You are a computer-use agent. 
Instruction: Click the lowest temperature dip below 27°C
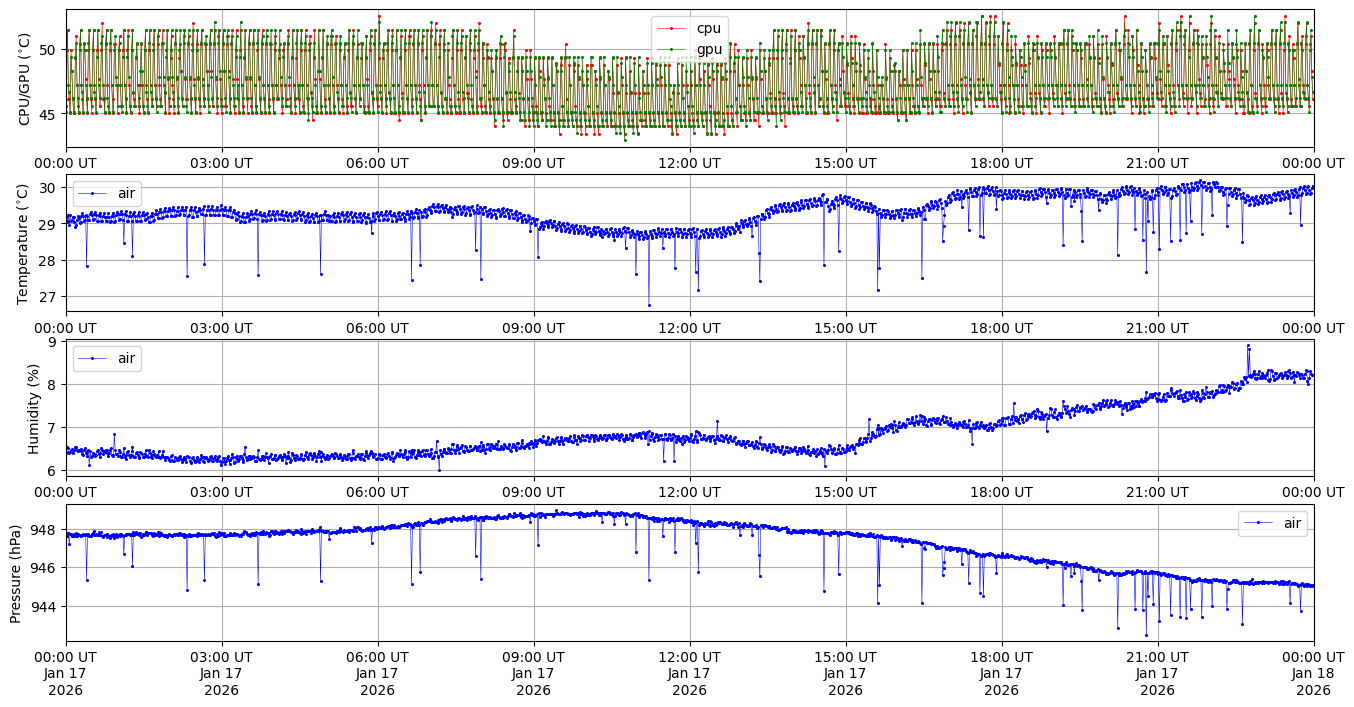[649, 305]
